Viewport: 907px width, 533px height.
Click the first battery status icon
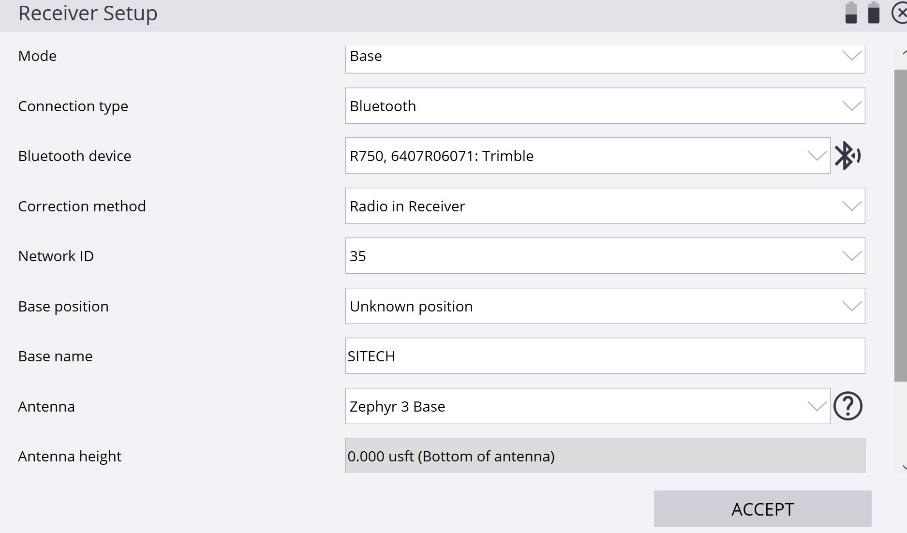(851, 13)
